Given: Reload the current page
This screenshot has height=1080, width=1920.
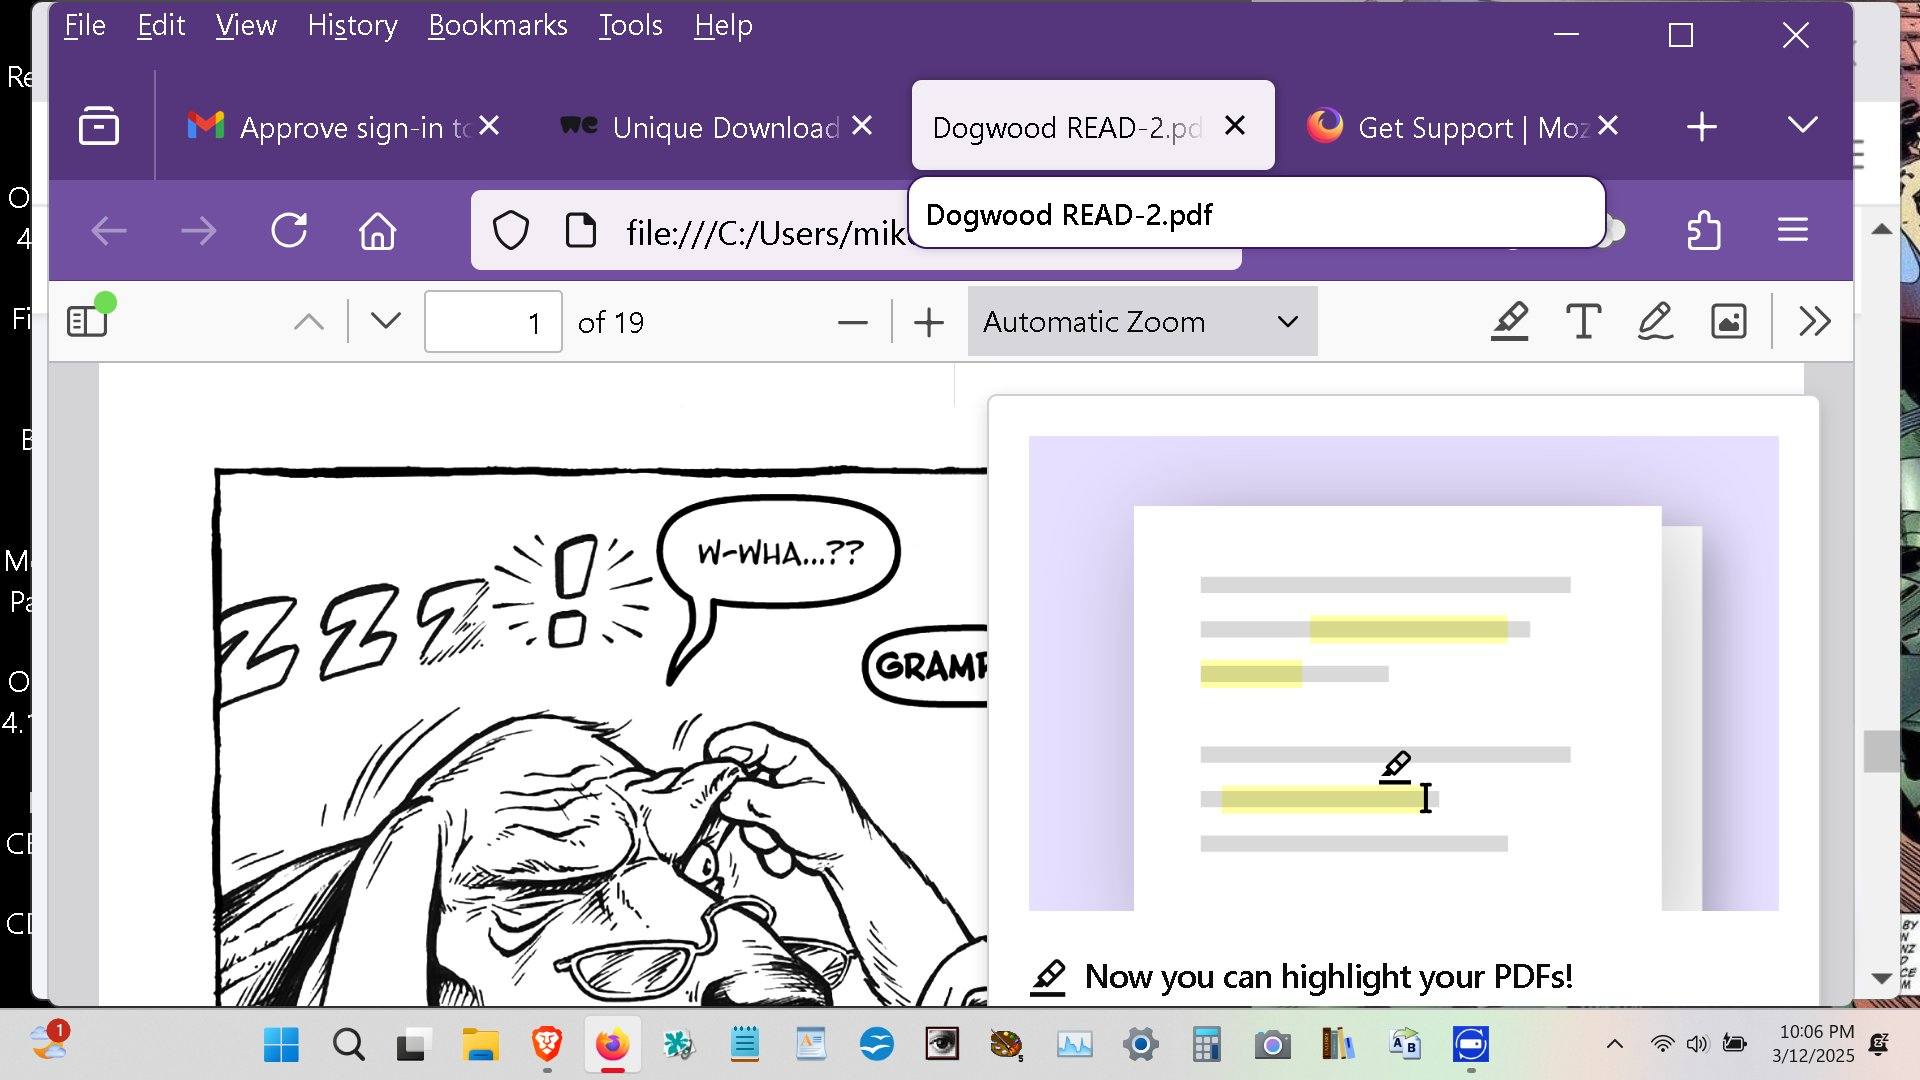Looking at the screenshot, I should coord(289,231).
